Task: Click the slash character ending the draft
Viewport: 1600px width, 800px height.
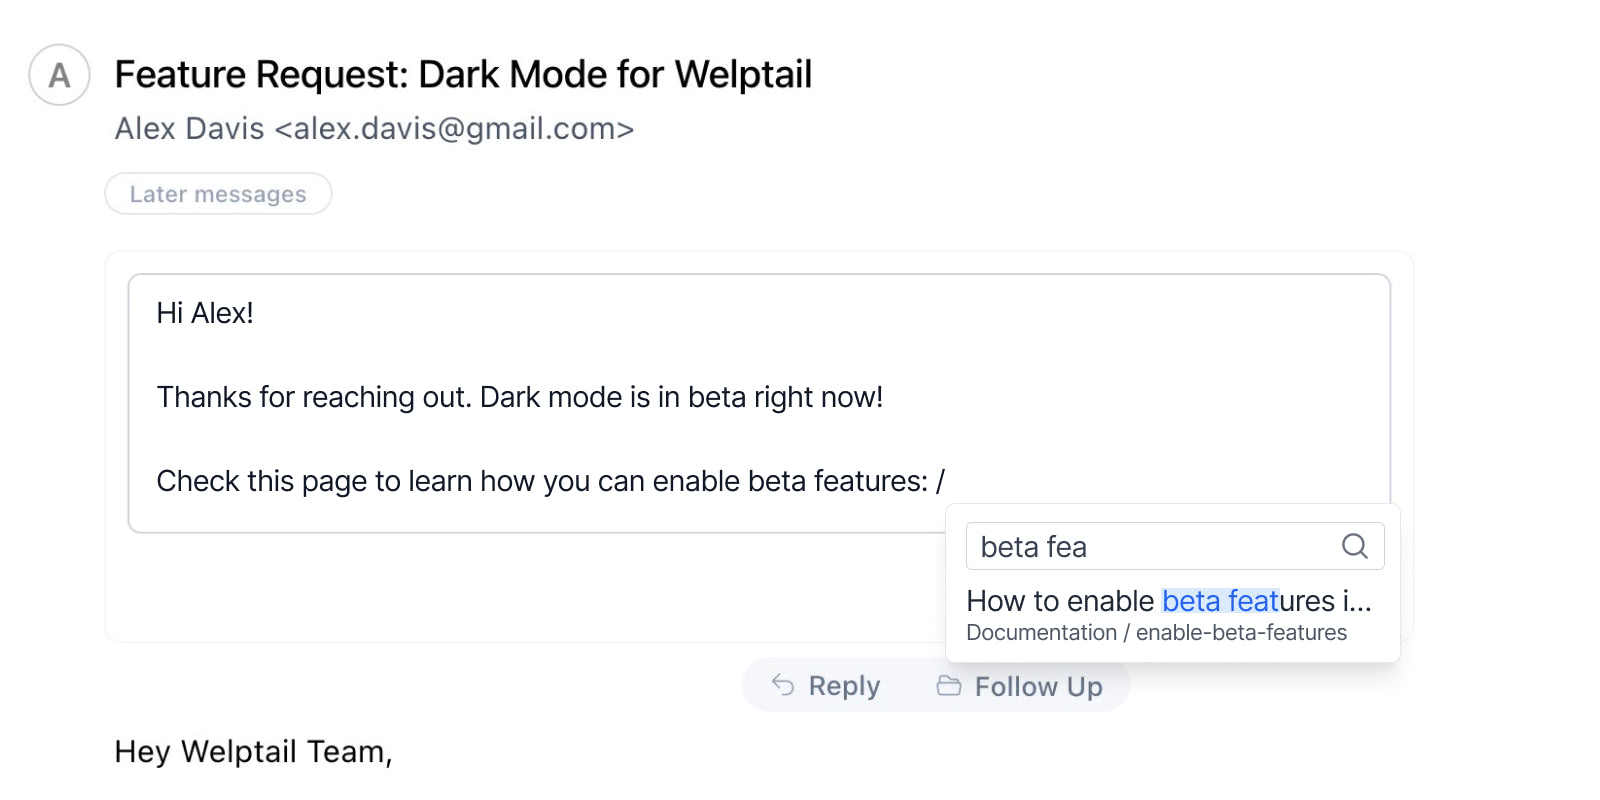Action: click(x=940, y=482)
